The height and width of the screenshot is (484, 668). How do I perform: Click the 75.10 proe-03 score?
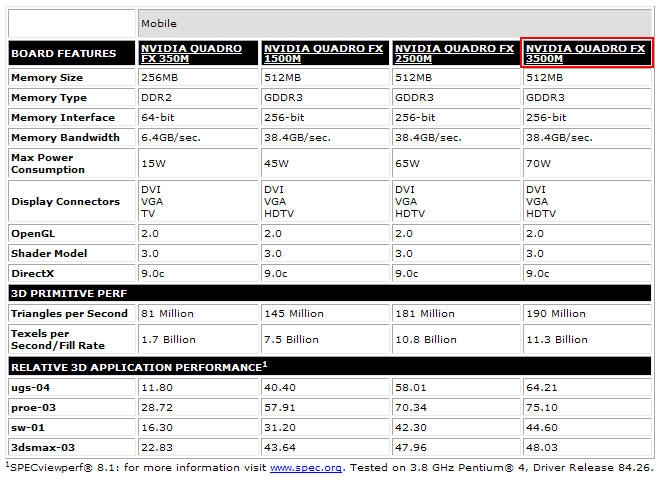pyautogui.click(x=541, y=408)
